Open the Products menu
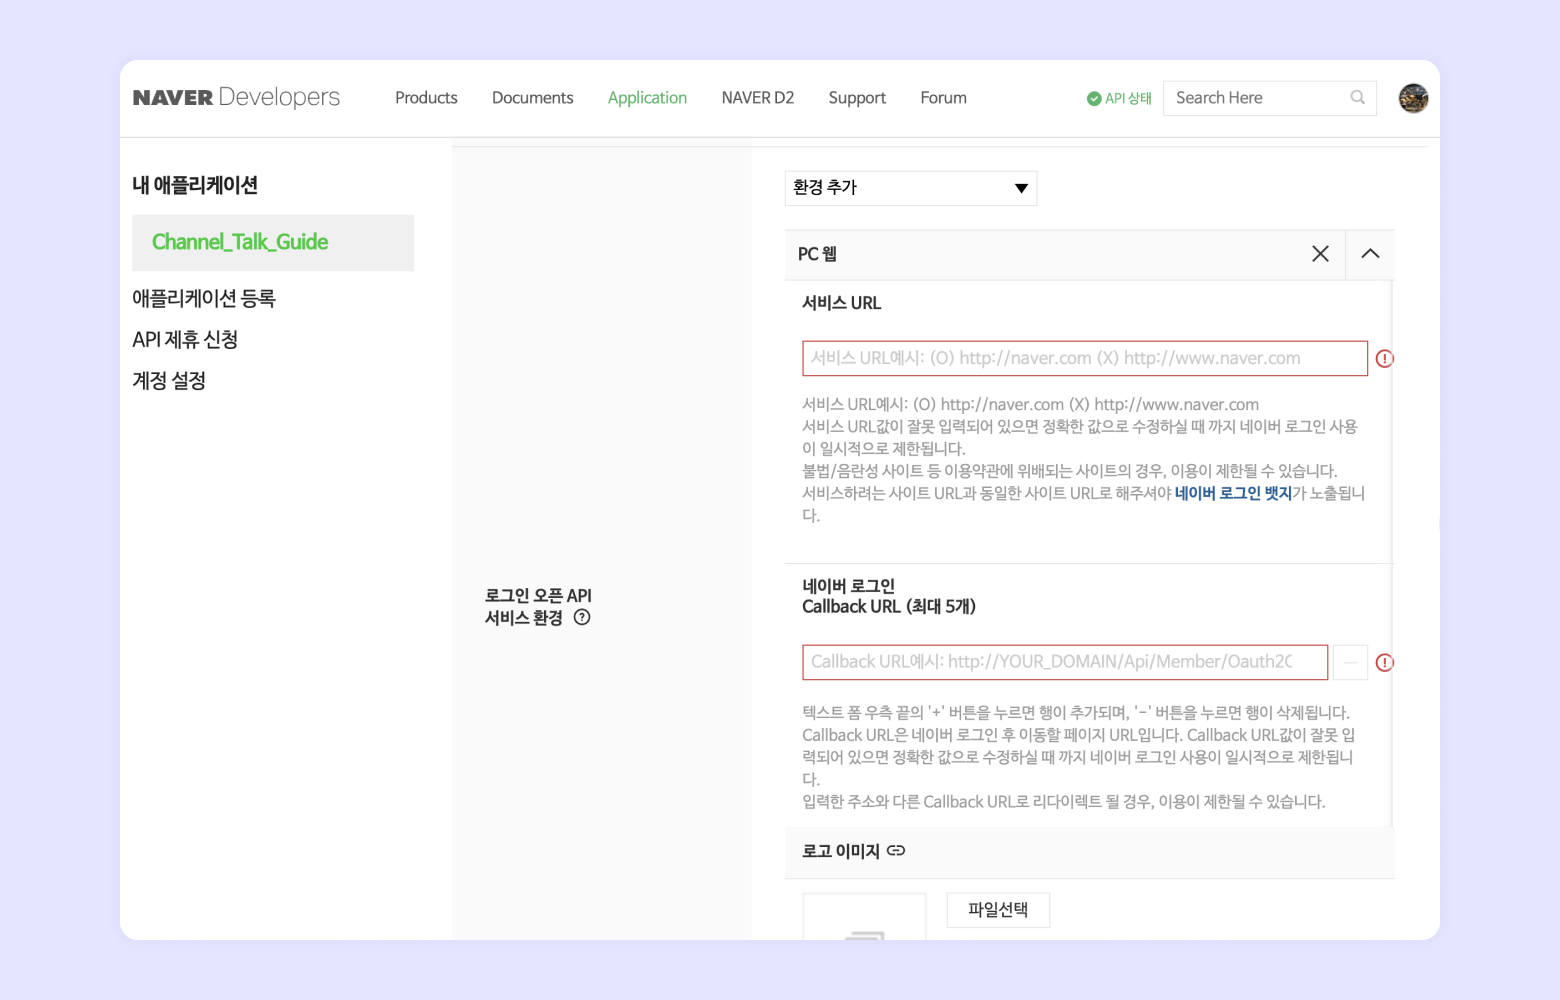 [426, 98]
